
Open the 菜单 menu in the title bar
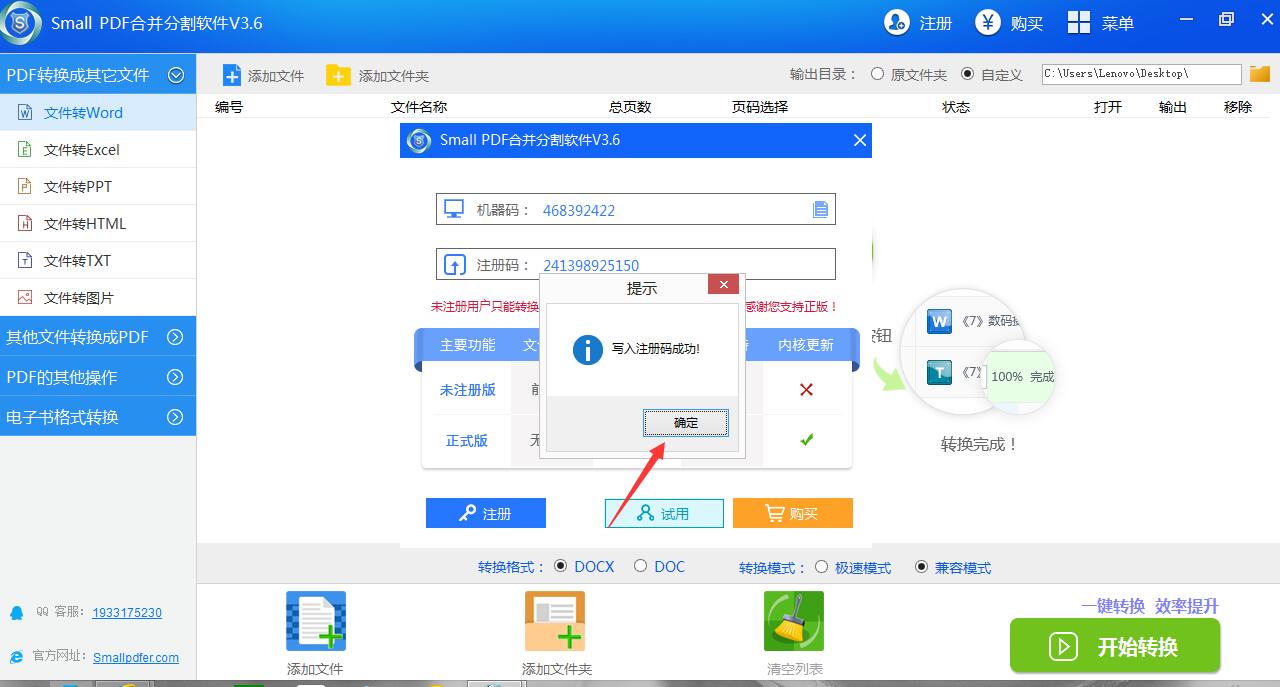tap(1100, 23)
